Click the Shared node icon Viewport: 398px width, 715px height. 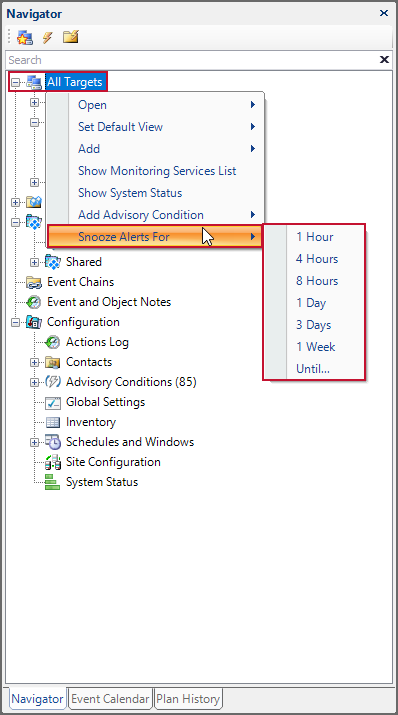[x=53, y=262]
